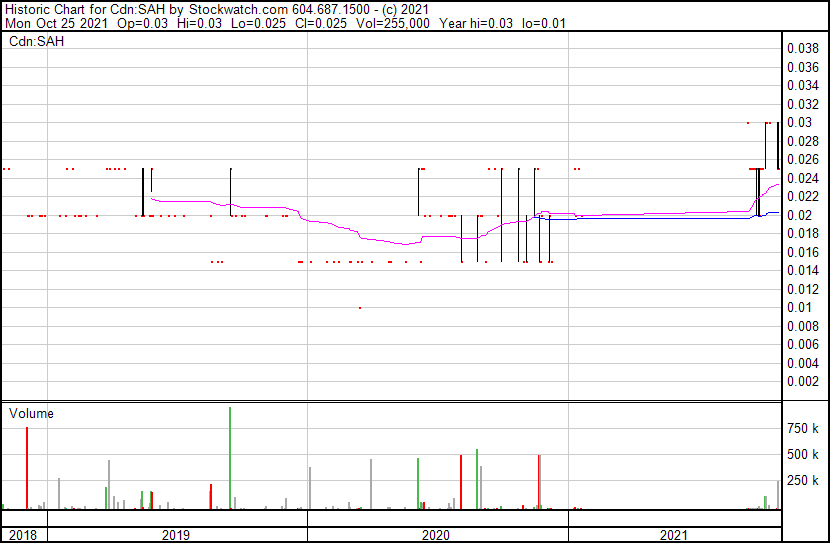Click the 250 k volume axis label

pos(804,480)
